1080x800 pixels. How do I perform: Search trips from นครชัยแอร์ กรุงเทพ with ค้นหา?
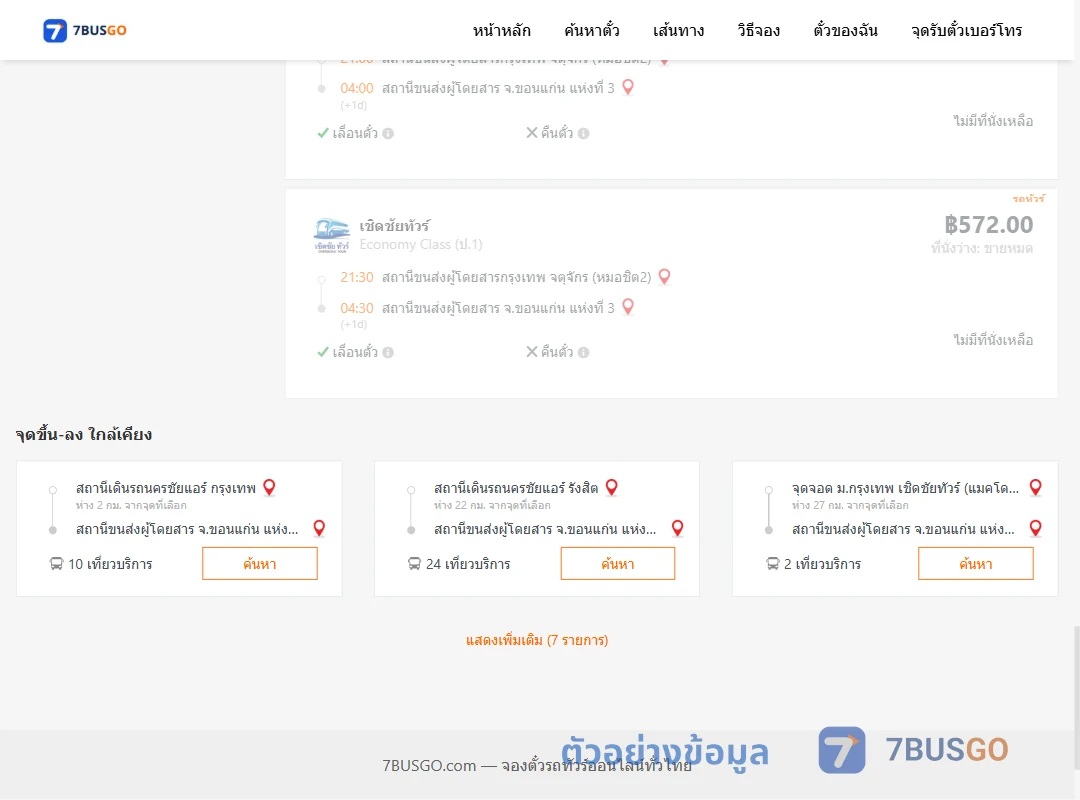(260, 564)
